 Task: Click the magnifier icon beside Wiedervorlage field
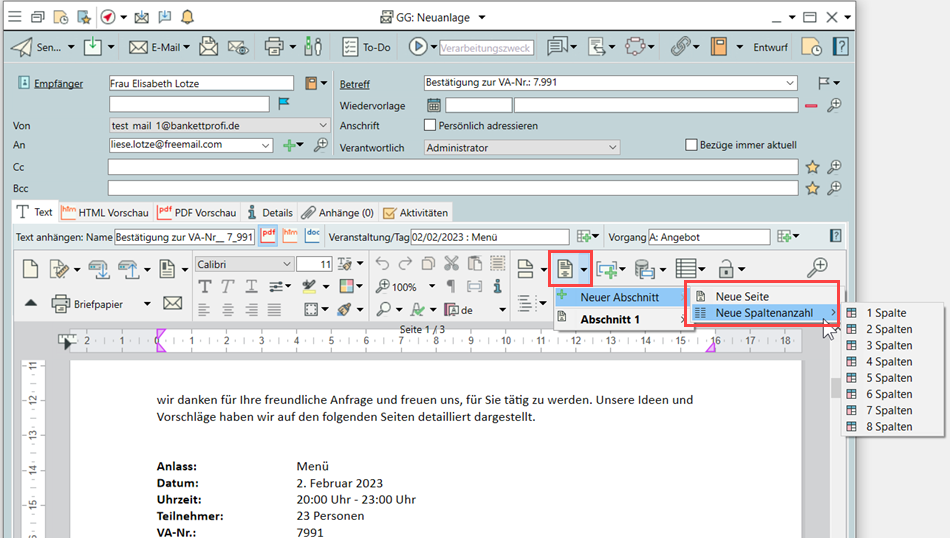click(x=834, y=105)
